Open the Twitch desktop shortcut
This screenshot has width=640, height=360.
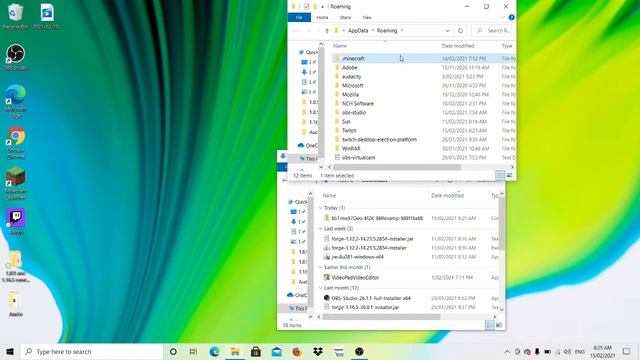[x=16, y=221]
